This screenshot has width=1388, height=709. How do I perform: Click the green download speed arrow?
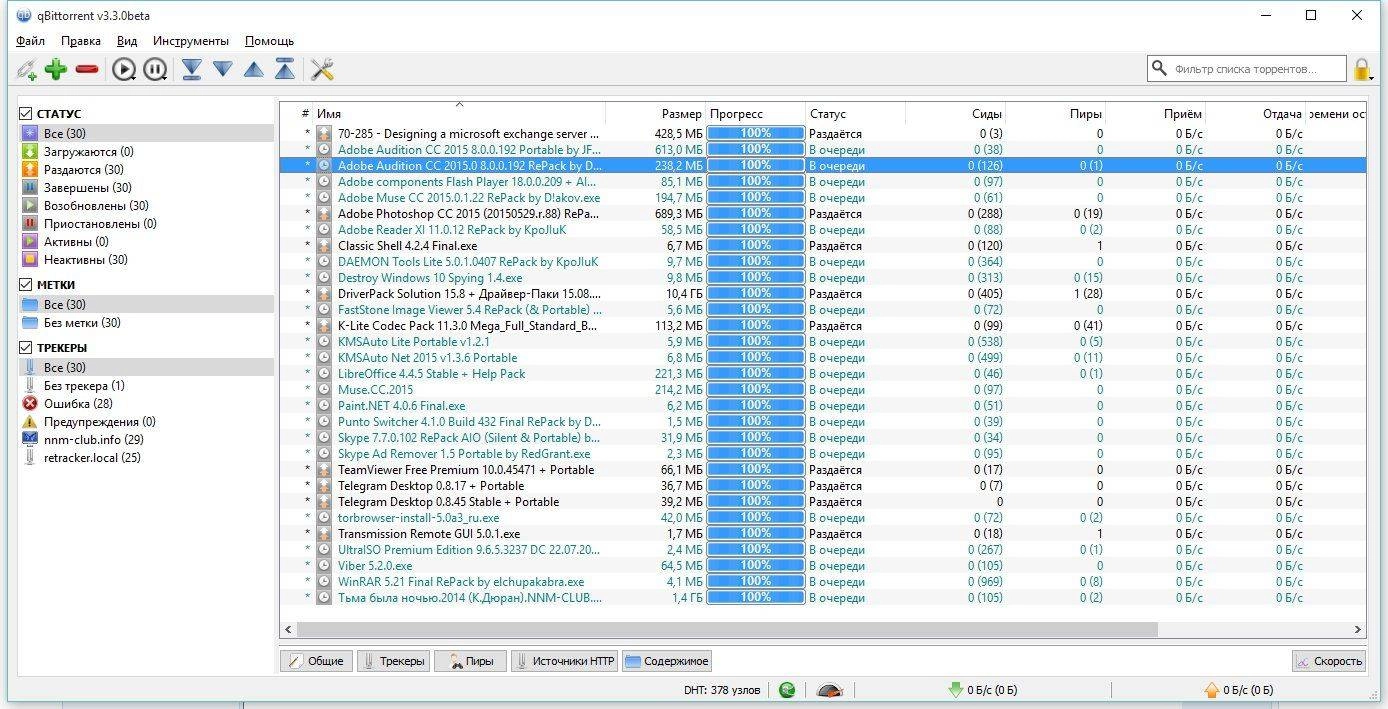click(x=954, y=689)
